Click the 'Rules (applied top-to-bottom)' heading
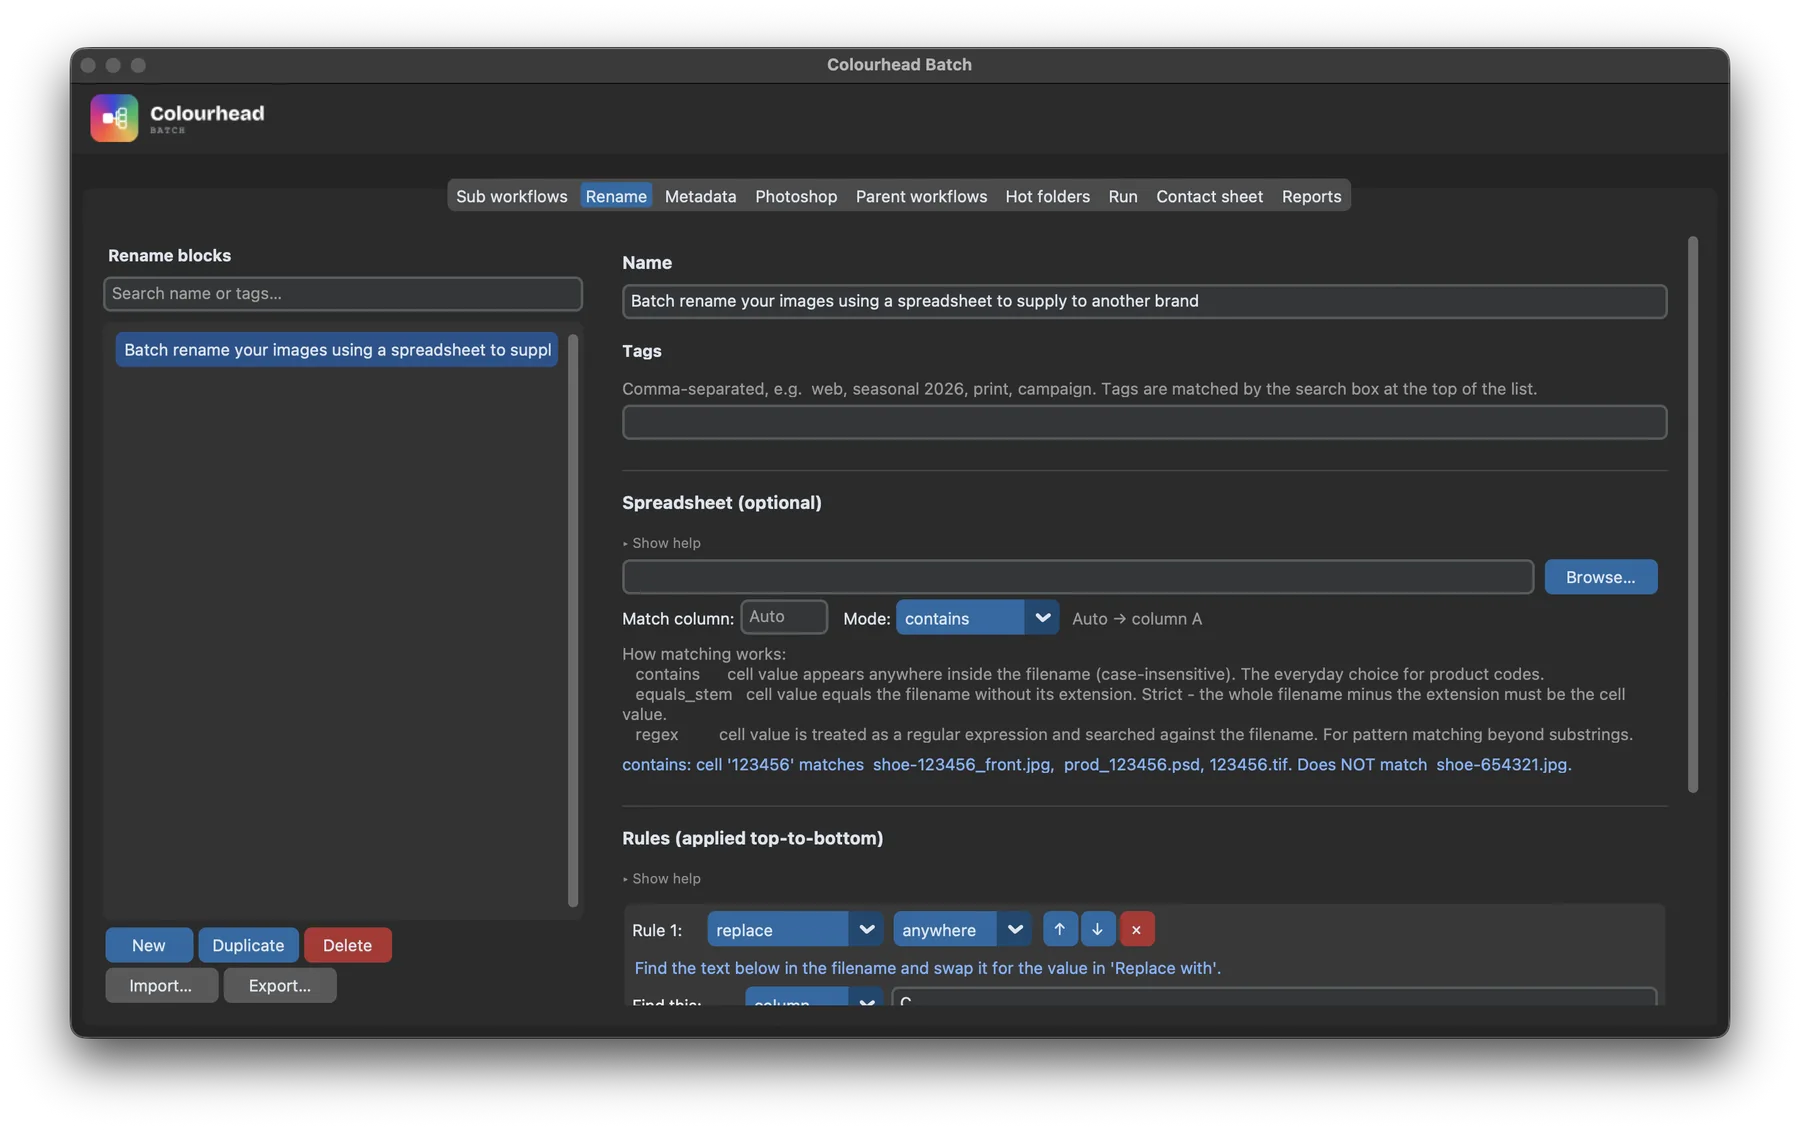The image size is (1800, 1131). pos(753,838)
